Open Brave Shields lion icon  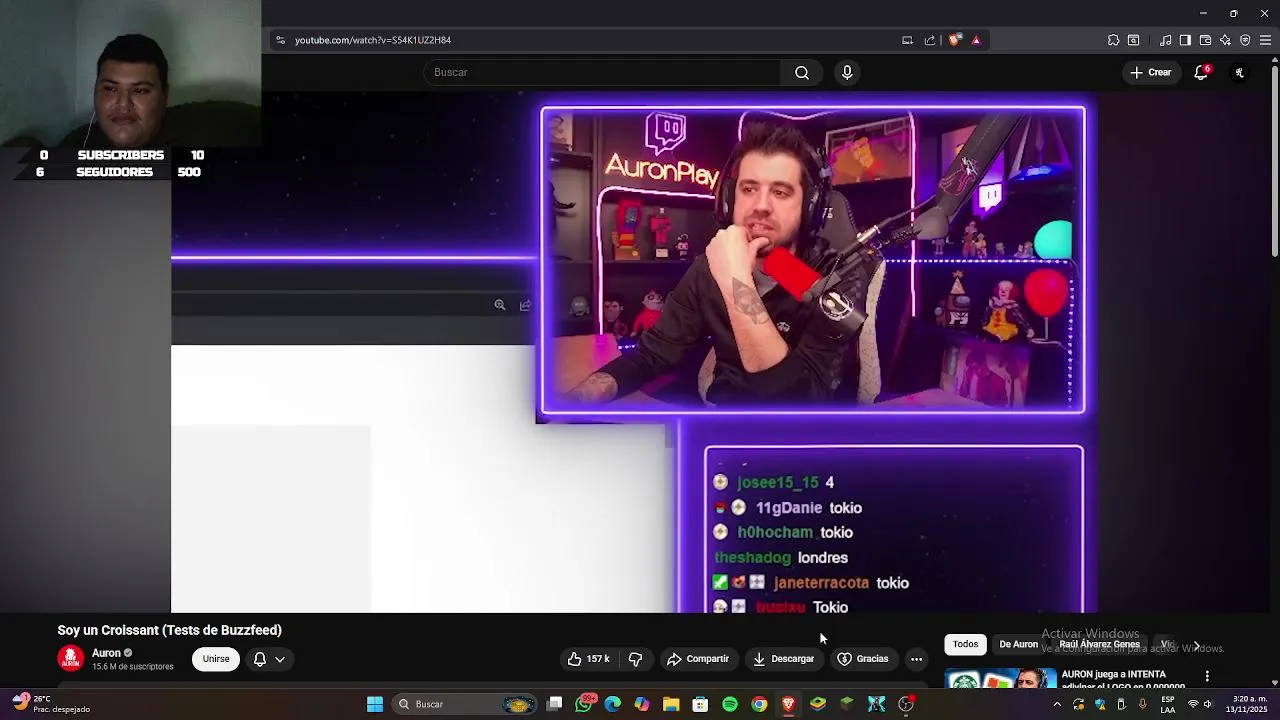click(955, 40)
